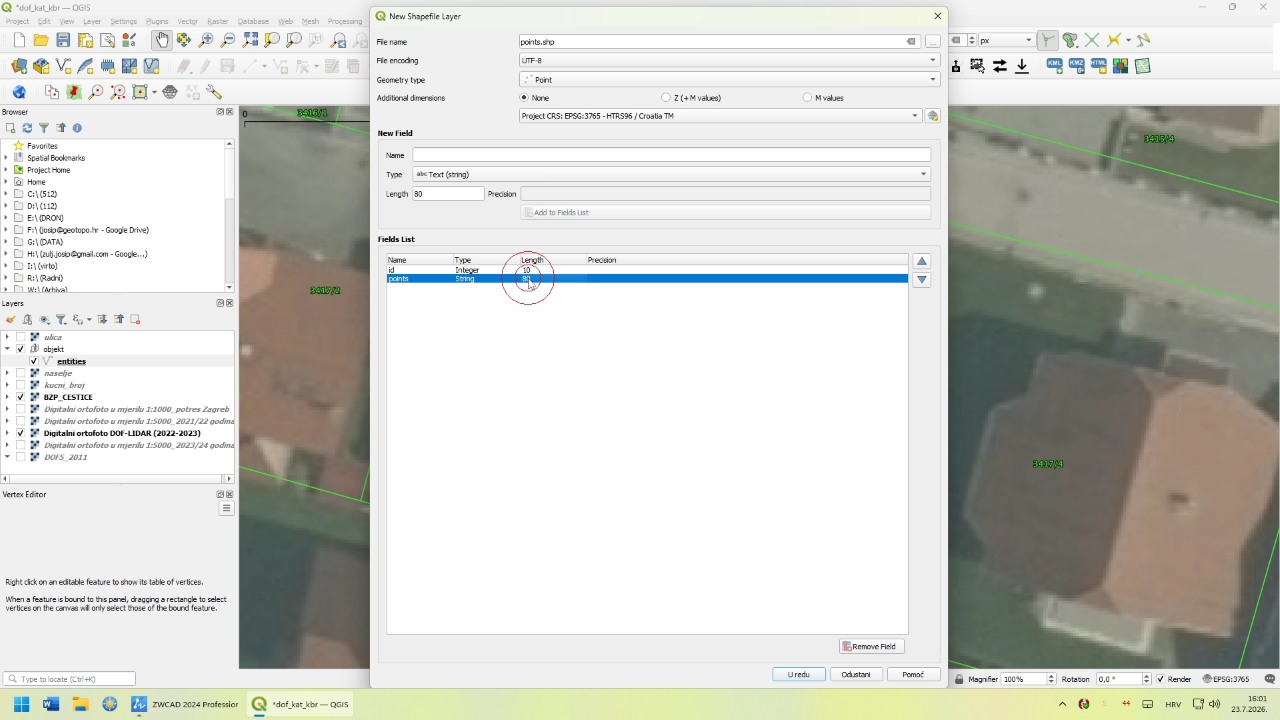Choose the M values radio option
Screen dimensions: 1280x720
[808, 98]
